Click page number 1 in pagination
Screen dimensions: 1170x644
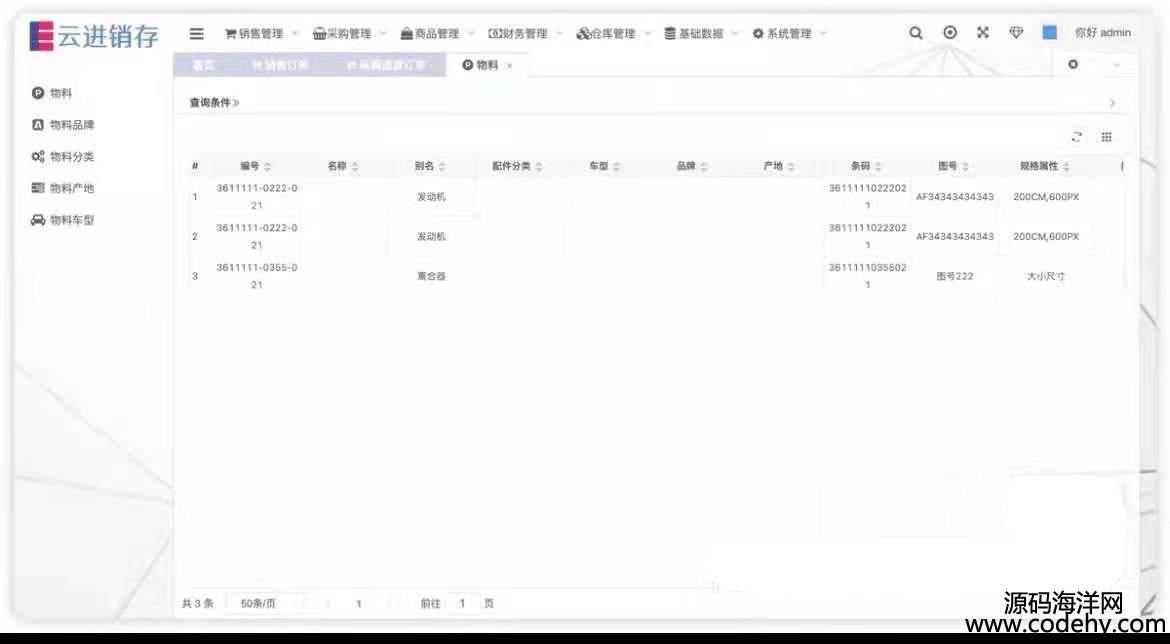[x=359, y=603]
